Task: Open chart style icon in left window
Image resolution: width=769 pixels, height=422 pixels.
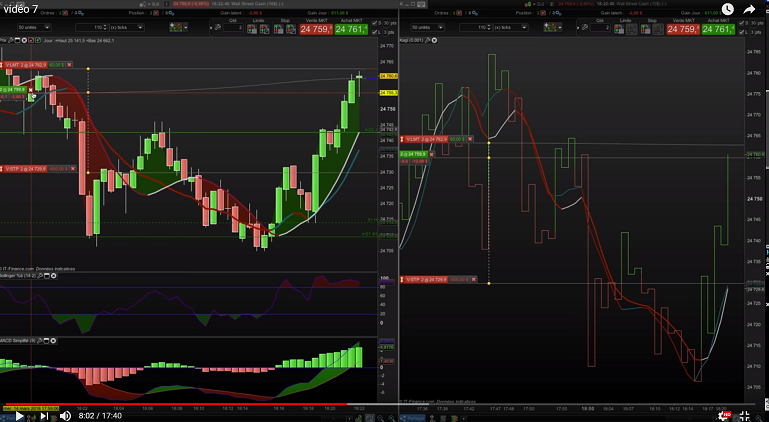Action: (x=176, y=27)
